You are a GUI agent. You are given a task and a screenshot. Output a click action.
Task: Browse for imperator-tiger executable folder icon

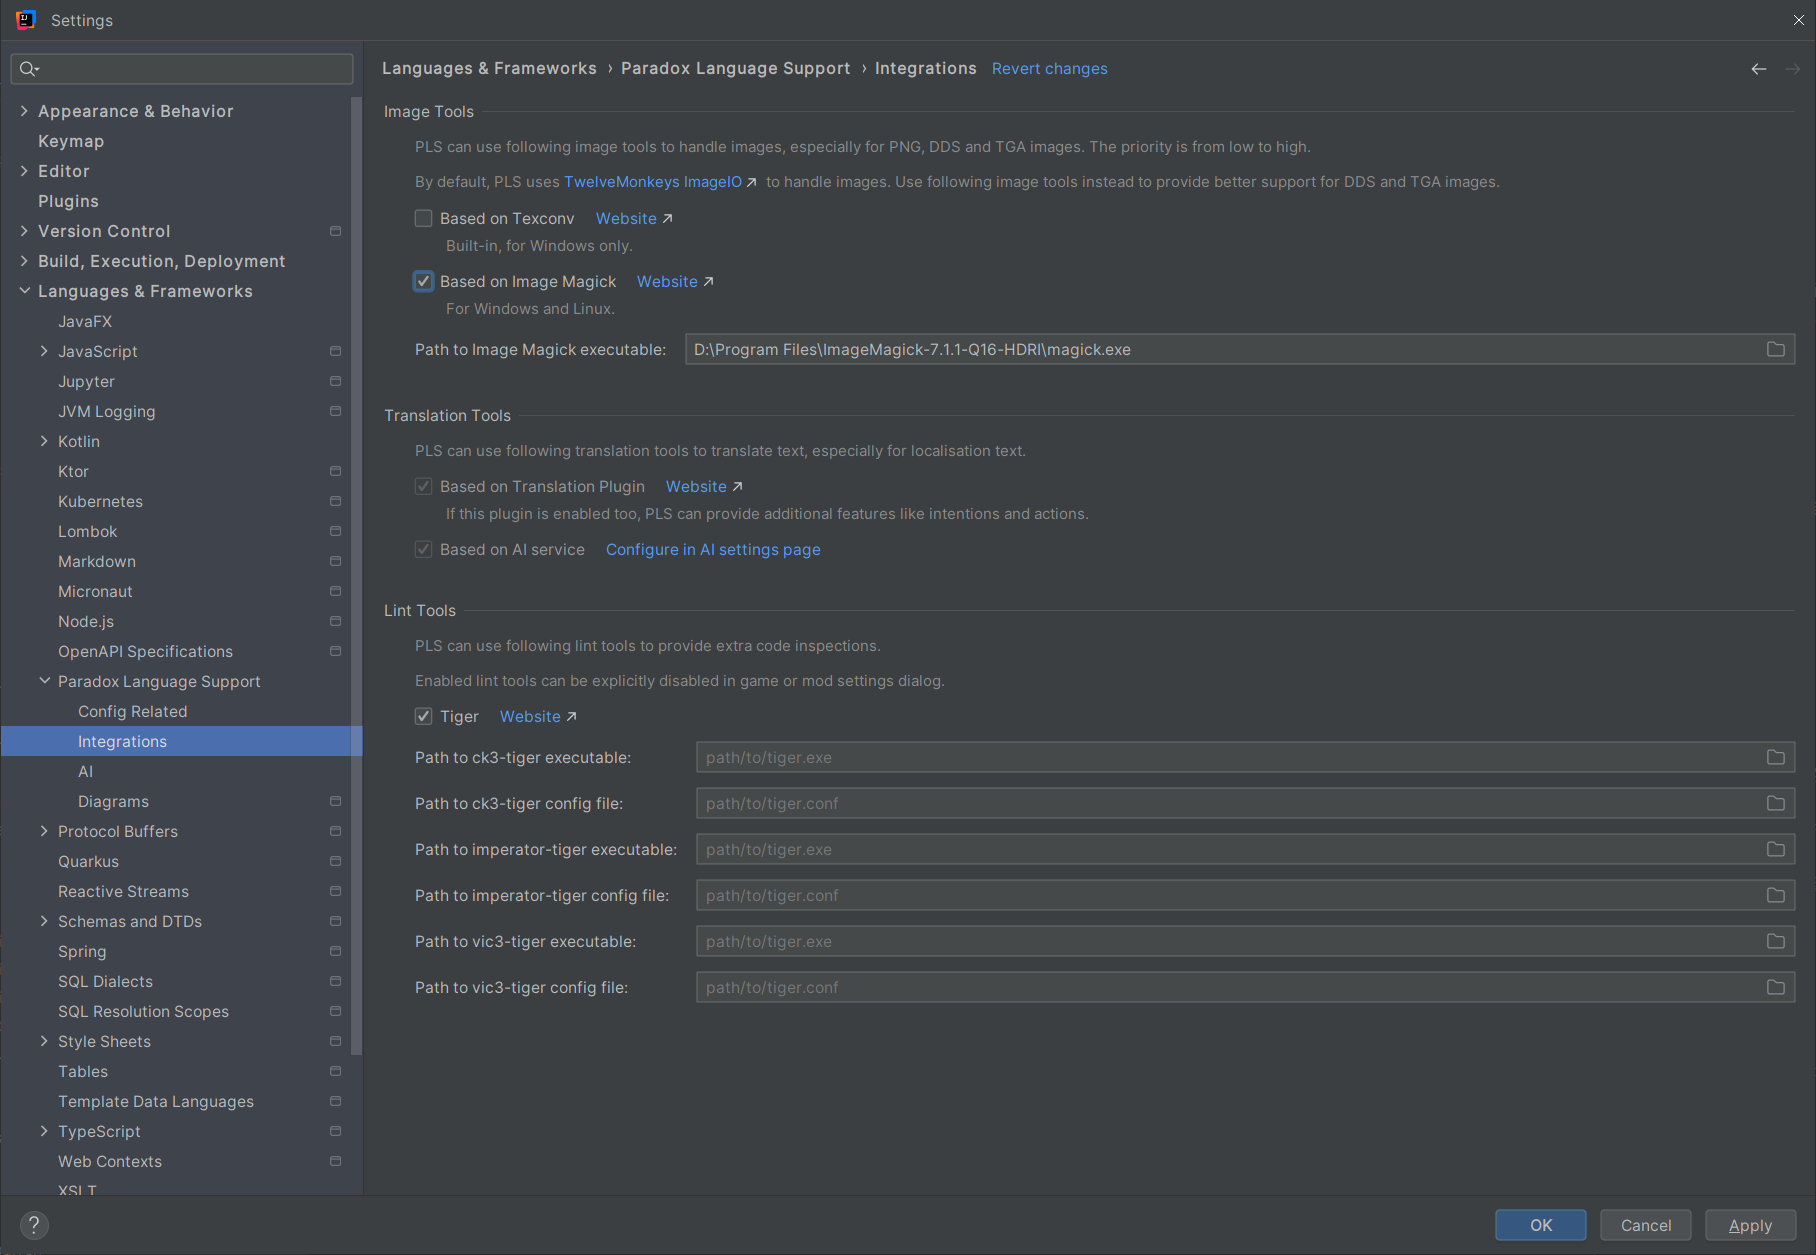pos(1775,849)
